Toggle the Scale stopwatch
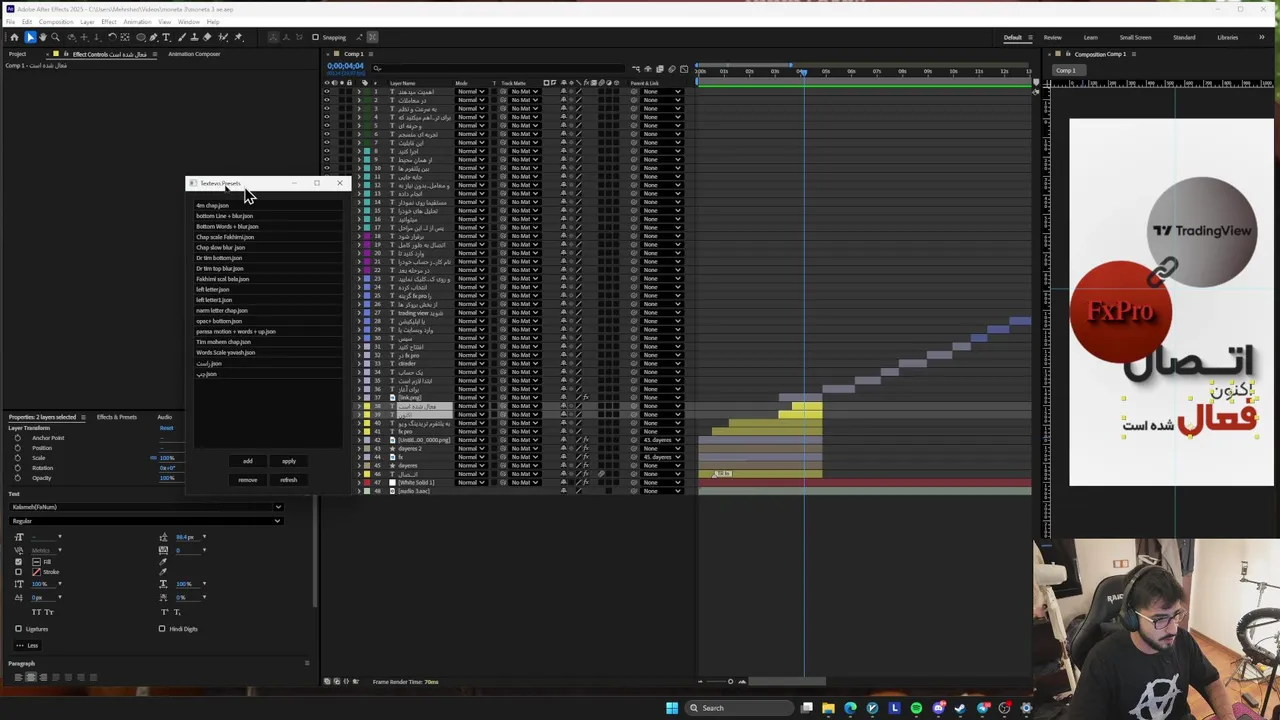 click(17, 458)
